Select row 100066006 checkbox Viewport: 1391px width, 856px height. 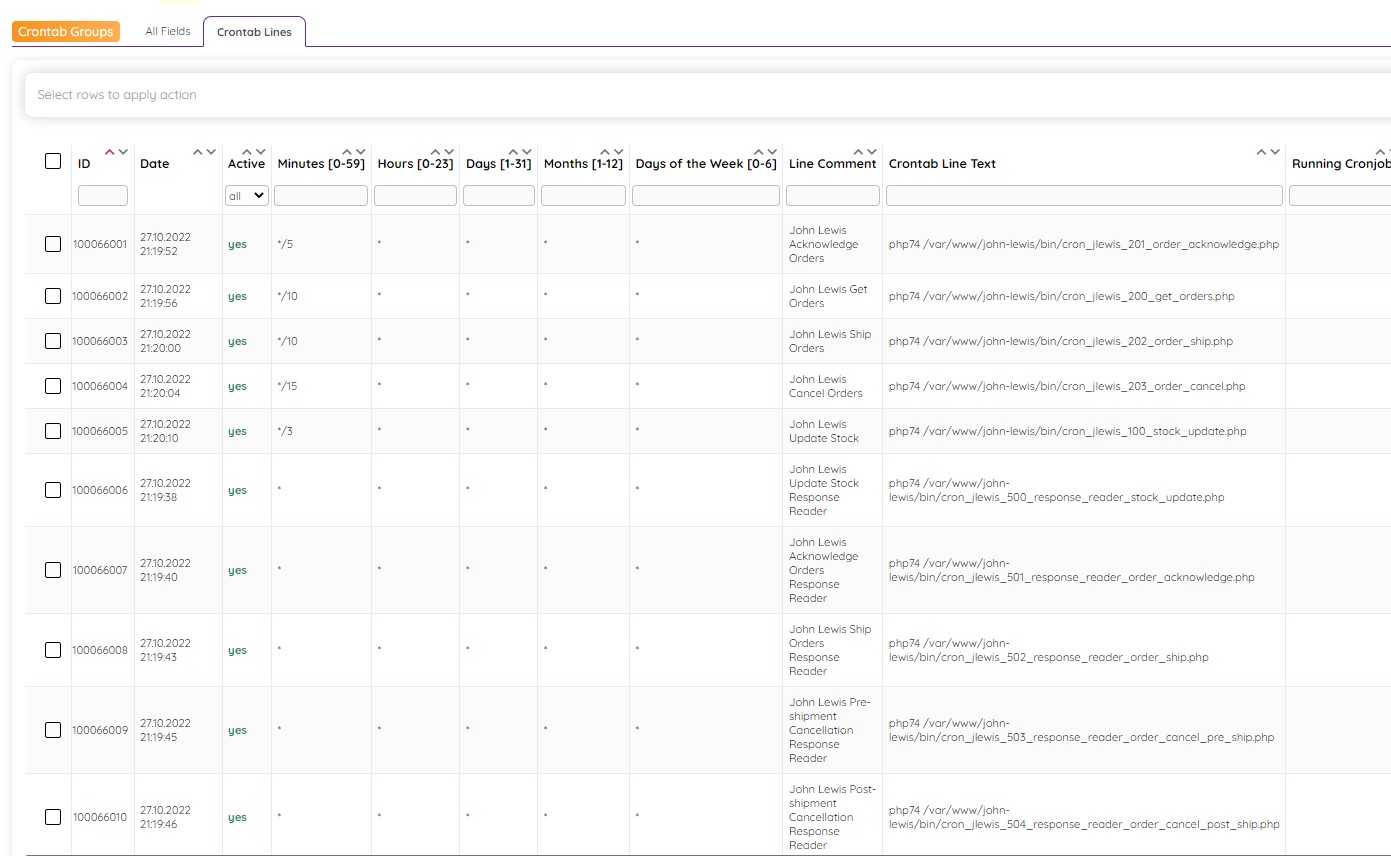[x=53, y=490]
